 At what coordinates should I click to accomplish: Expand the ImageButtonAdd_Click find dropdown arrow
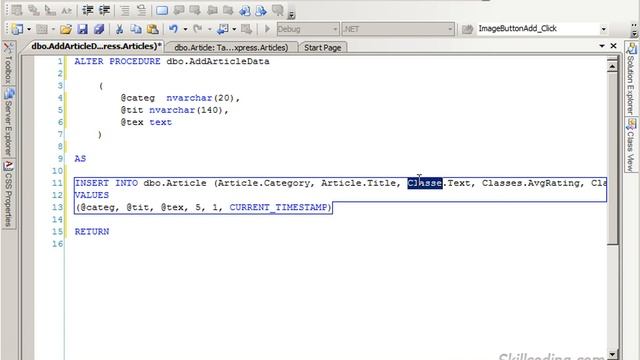(603, 29)
